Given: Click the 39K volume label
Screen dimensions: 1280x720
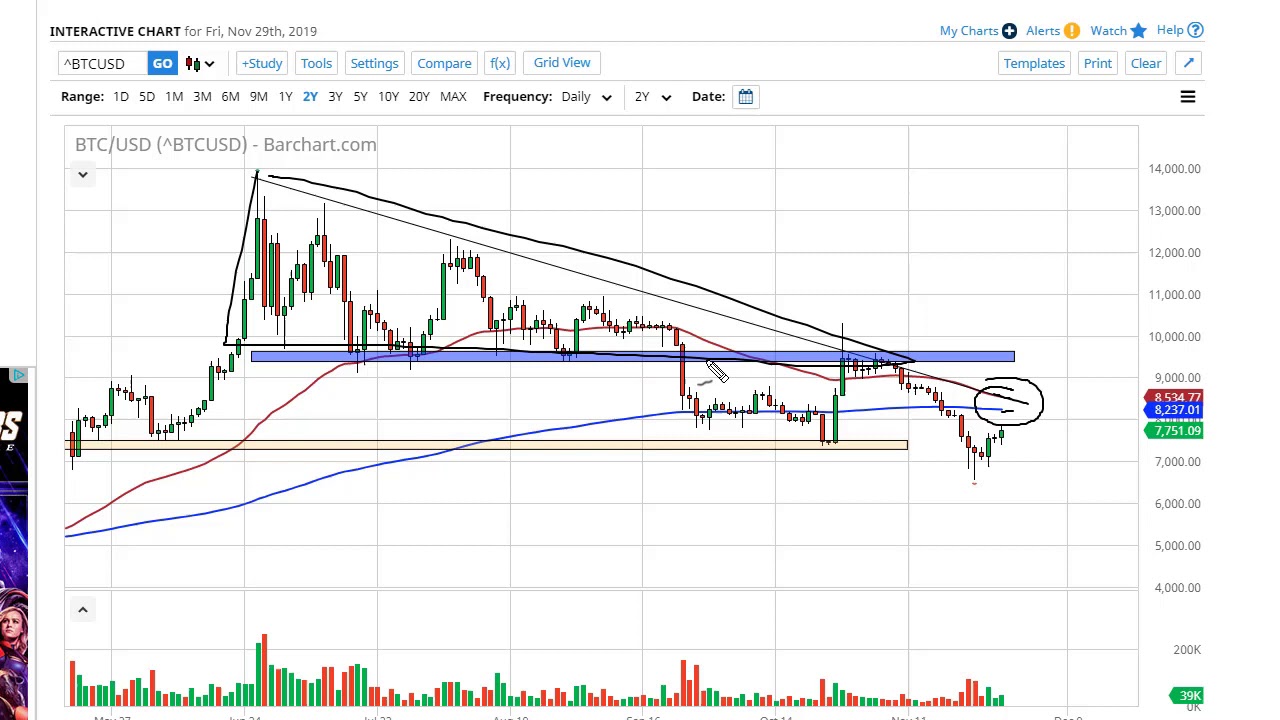Looking at the screenshot, I should 1189,696.
